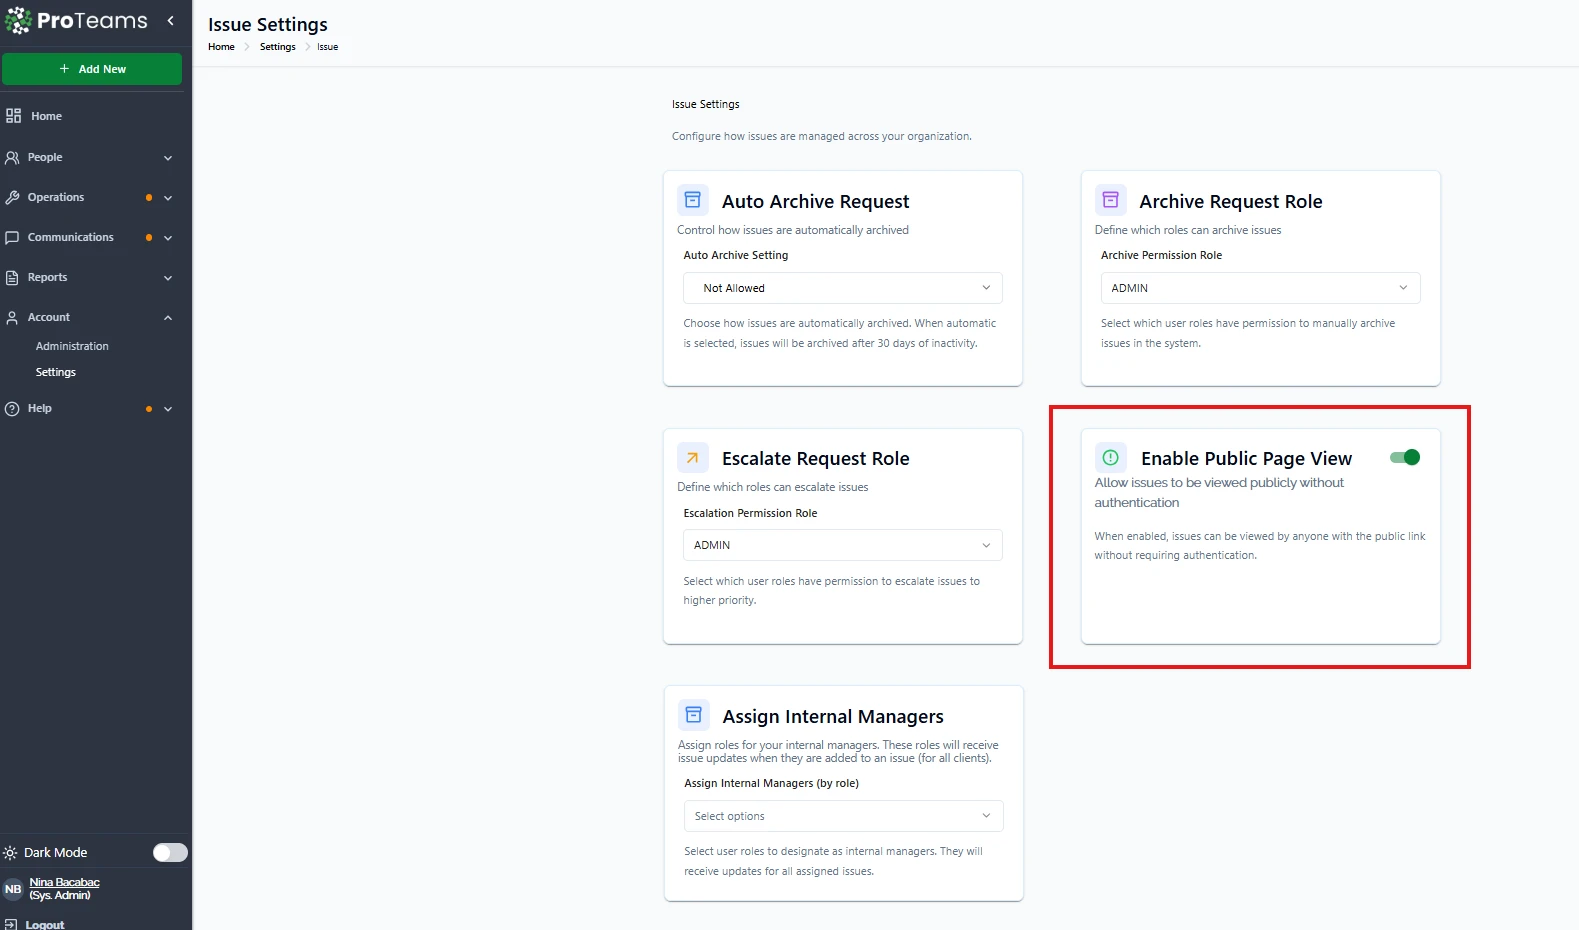
Task: Open the Archive Permission Role dropdown
Action: pos(1259,288)
